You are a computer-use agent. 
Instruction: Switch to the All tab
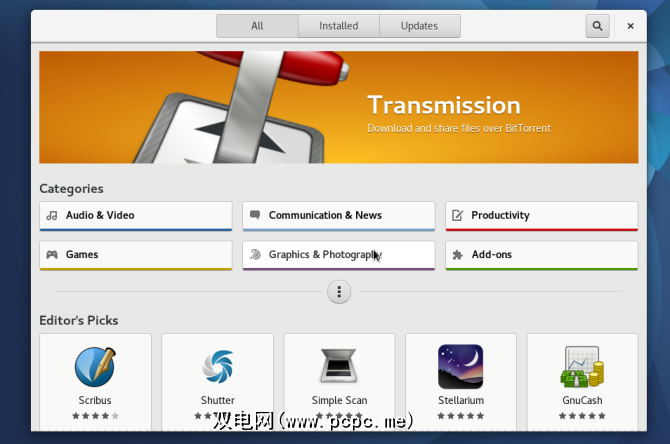click(x=257, y=26)
